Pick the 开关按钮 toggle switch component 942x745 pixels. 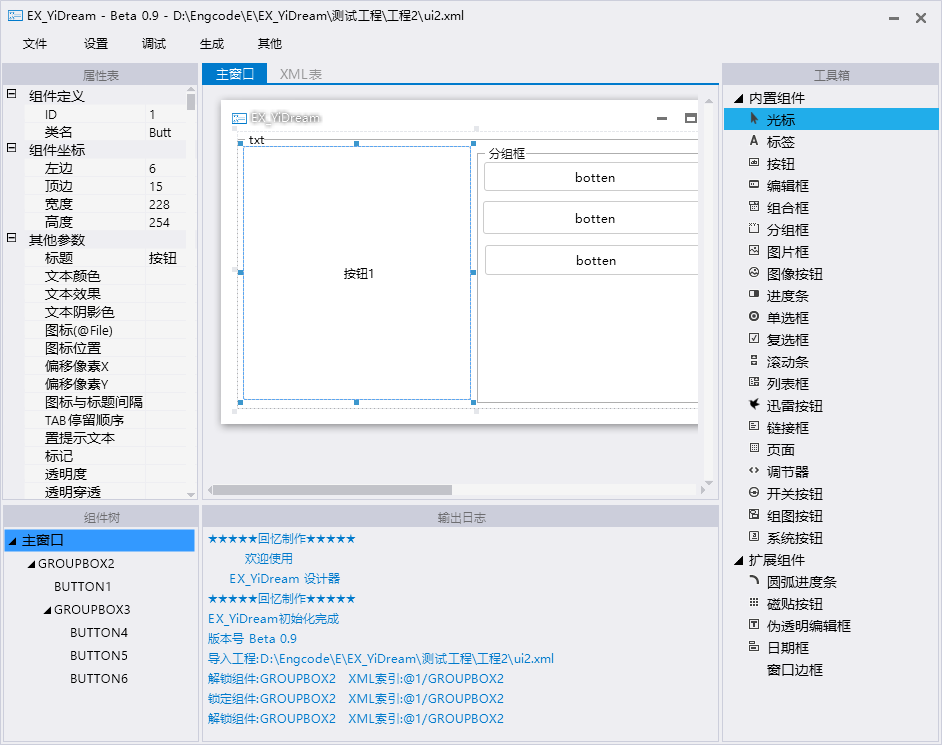click(794, 494)
